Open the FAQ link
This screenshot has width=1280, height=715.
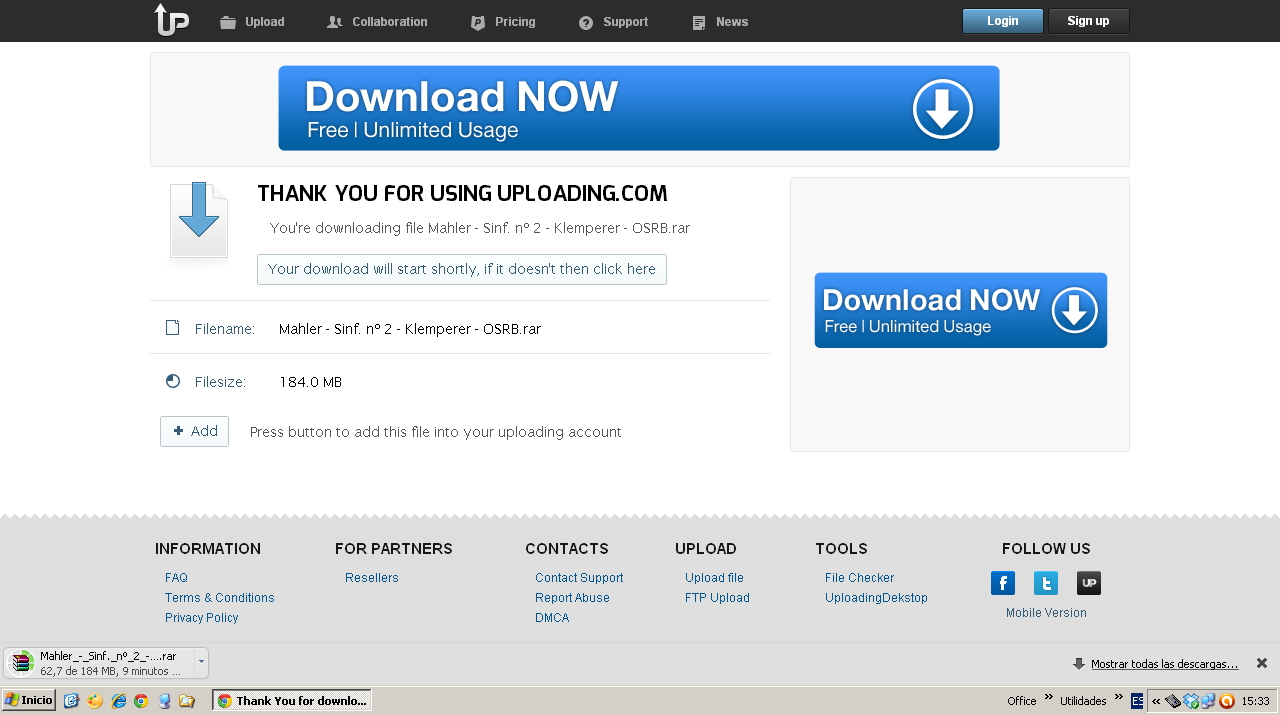(x=176, y=578)
